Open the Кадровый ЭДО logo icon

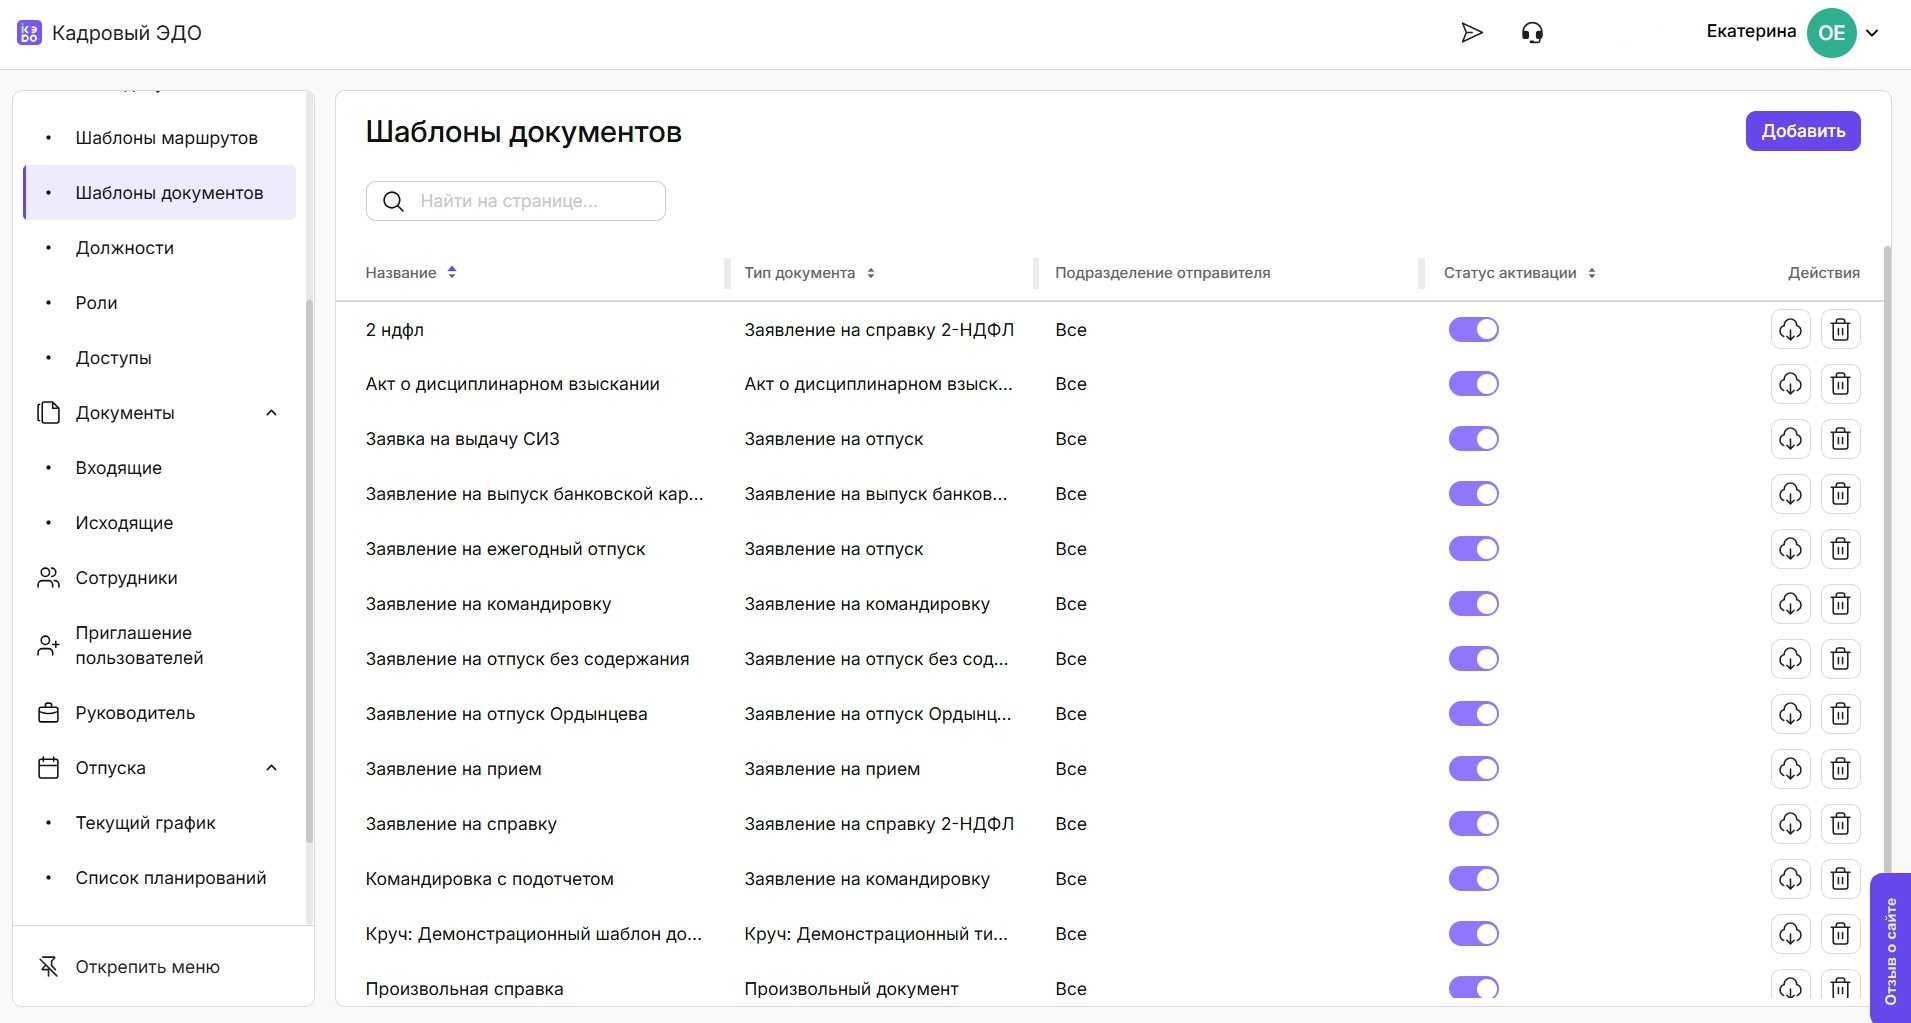[29, 32]
